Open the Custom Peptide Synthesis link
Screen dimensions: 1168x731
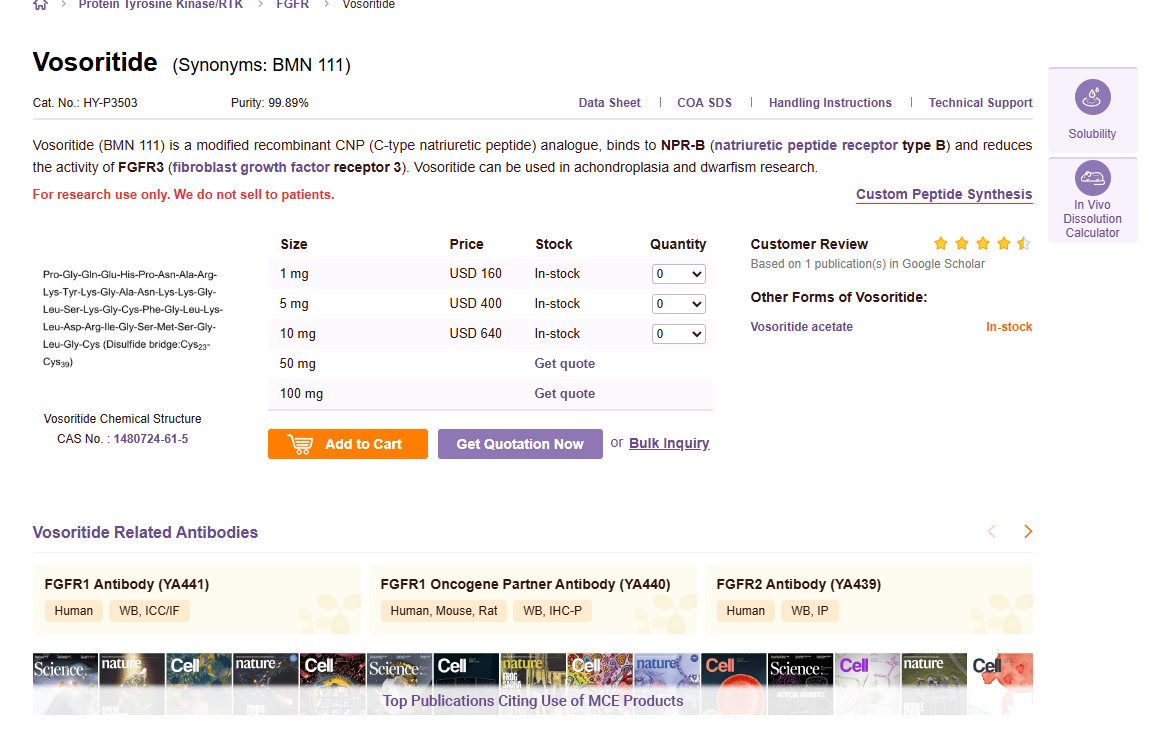[x=943, y=195]
